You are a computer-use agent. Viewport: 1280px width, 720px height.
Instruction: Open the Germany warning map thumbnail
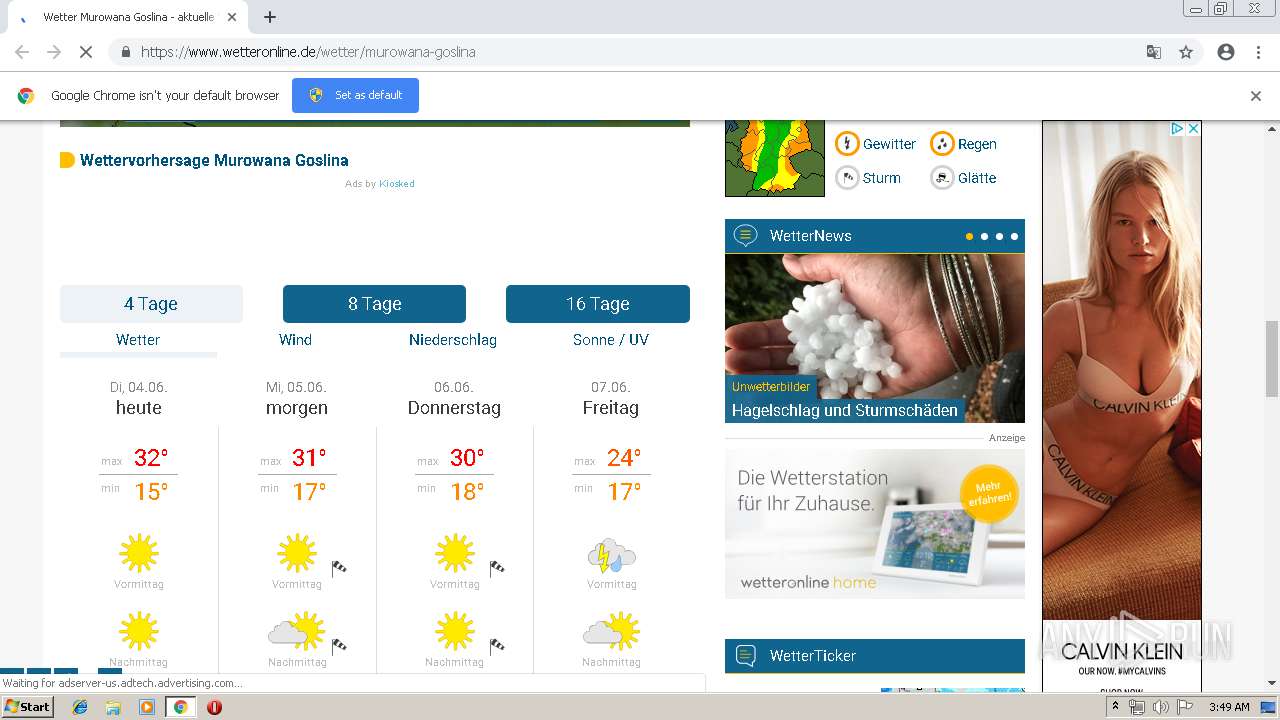pyautogui.click(x=775, y=158)
